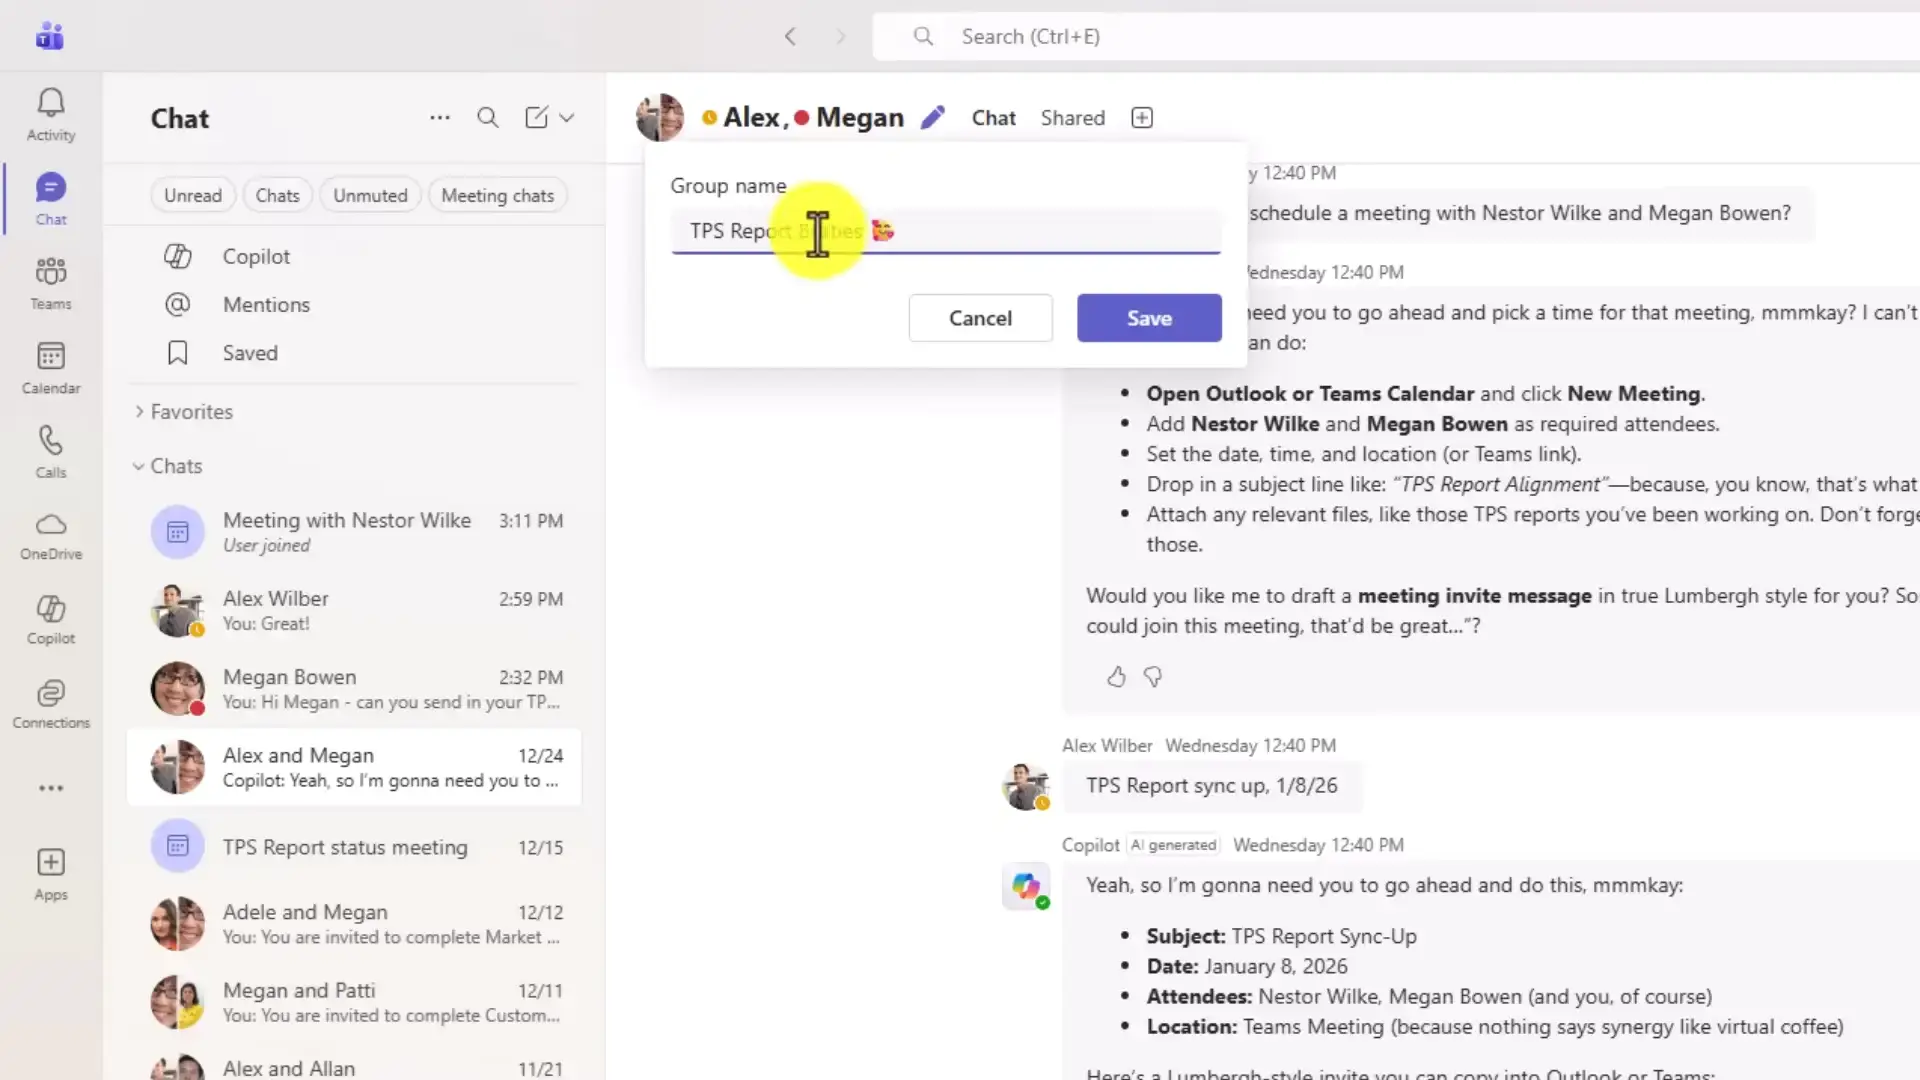Open Copilot in chat list
1920x1080 pixels.
click(x=355, y=257)
